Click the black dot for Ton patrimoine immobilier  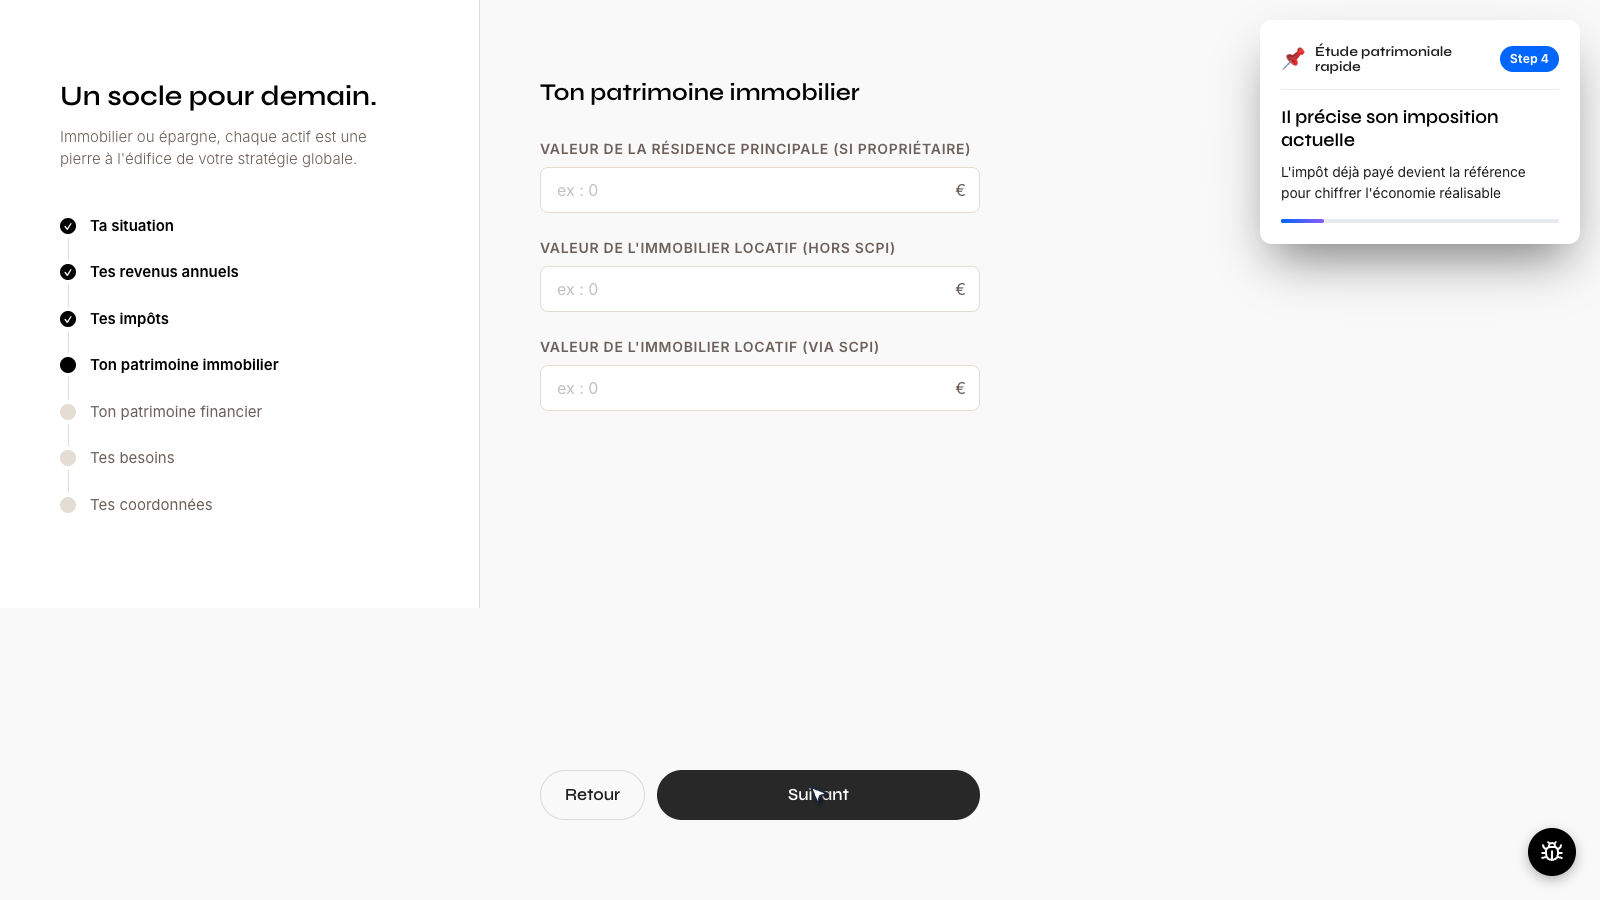(68, 365)
